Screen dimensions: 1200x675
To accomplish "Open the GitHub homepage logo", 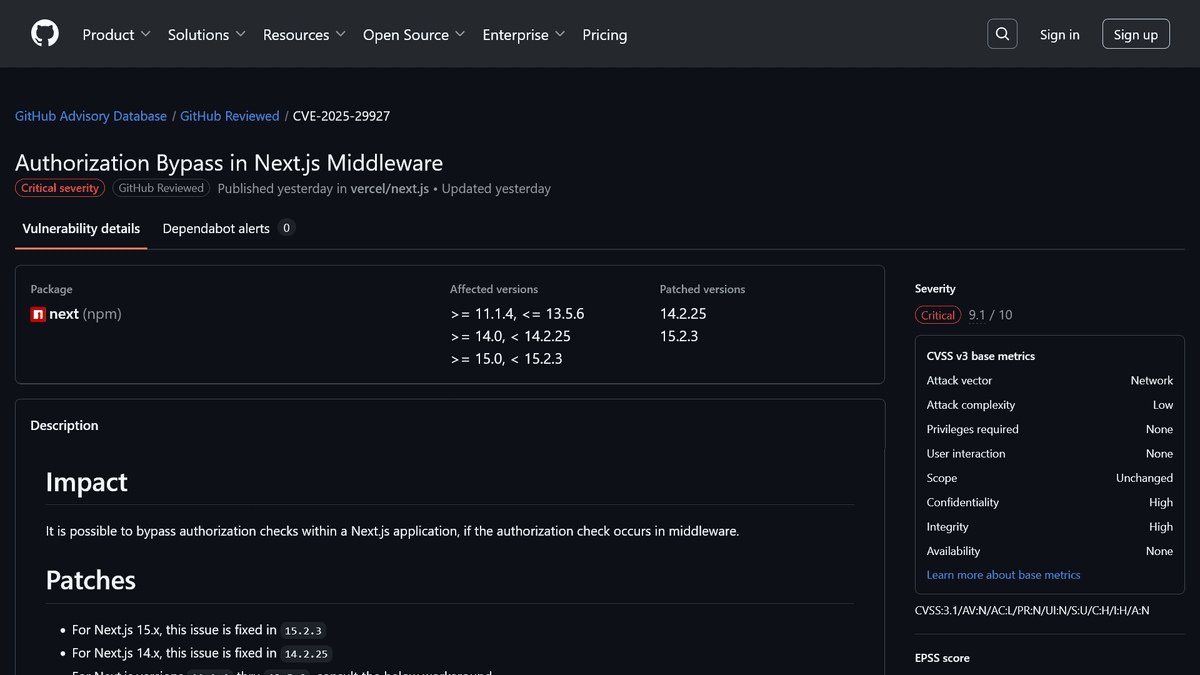I will pos(45,34).
